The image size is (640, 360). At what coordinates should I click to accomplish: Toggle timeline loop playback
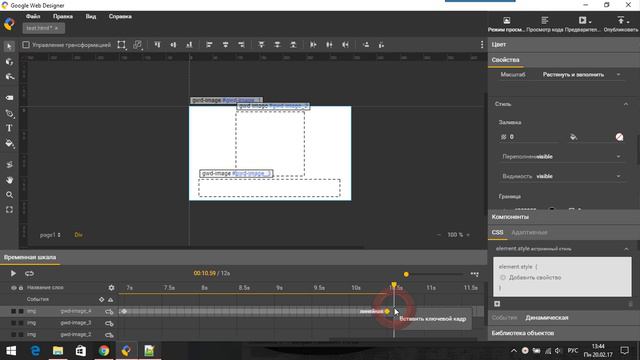(29, 273)
